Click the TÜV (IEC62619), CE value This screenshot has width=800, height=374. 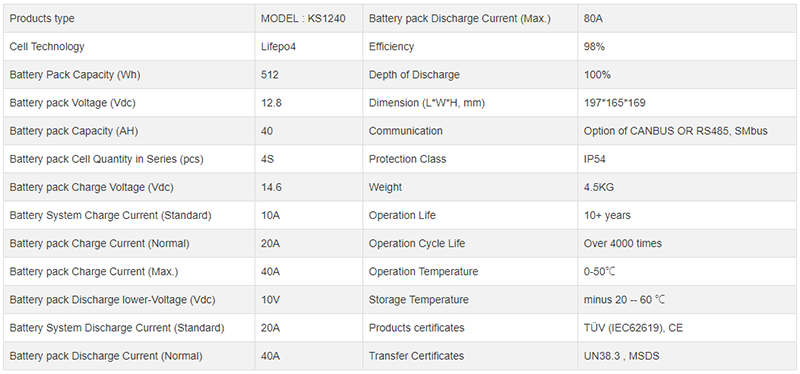point(633,328)
